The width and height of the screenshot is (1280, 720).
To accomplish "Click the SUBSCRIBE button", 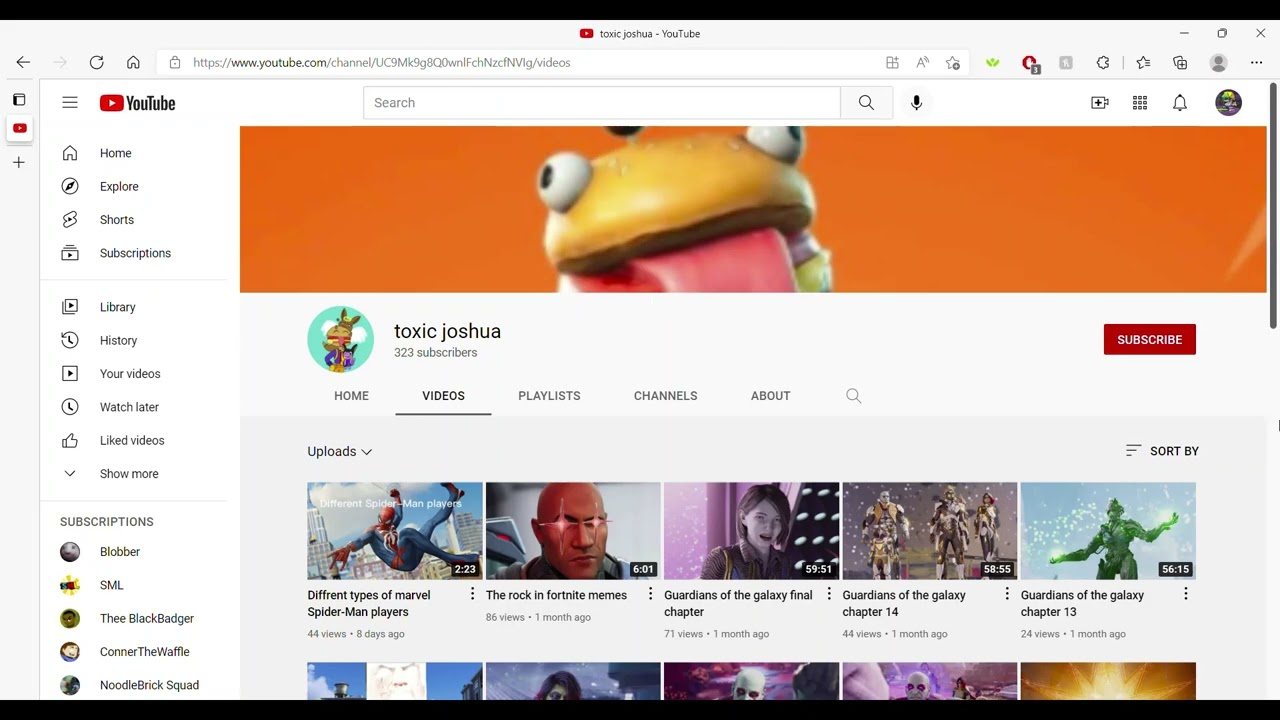I will 1149,340.
